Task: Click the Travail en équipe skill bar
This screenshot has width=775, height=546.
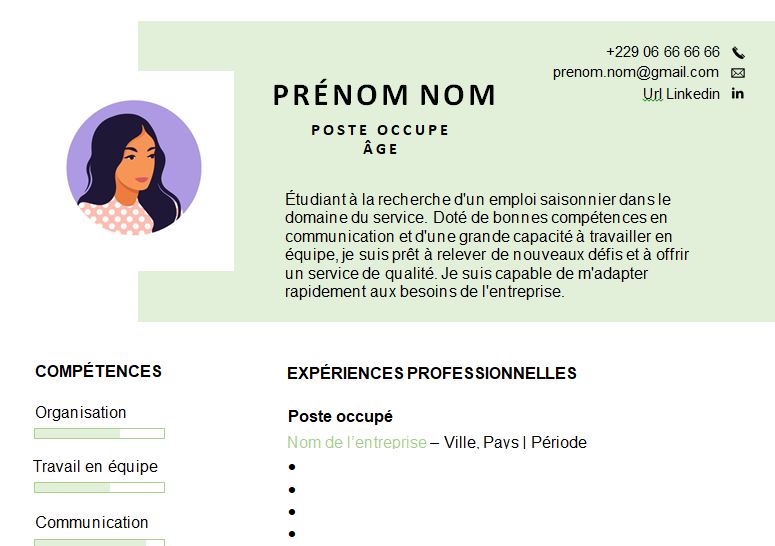Action: 99,488
